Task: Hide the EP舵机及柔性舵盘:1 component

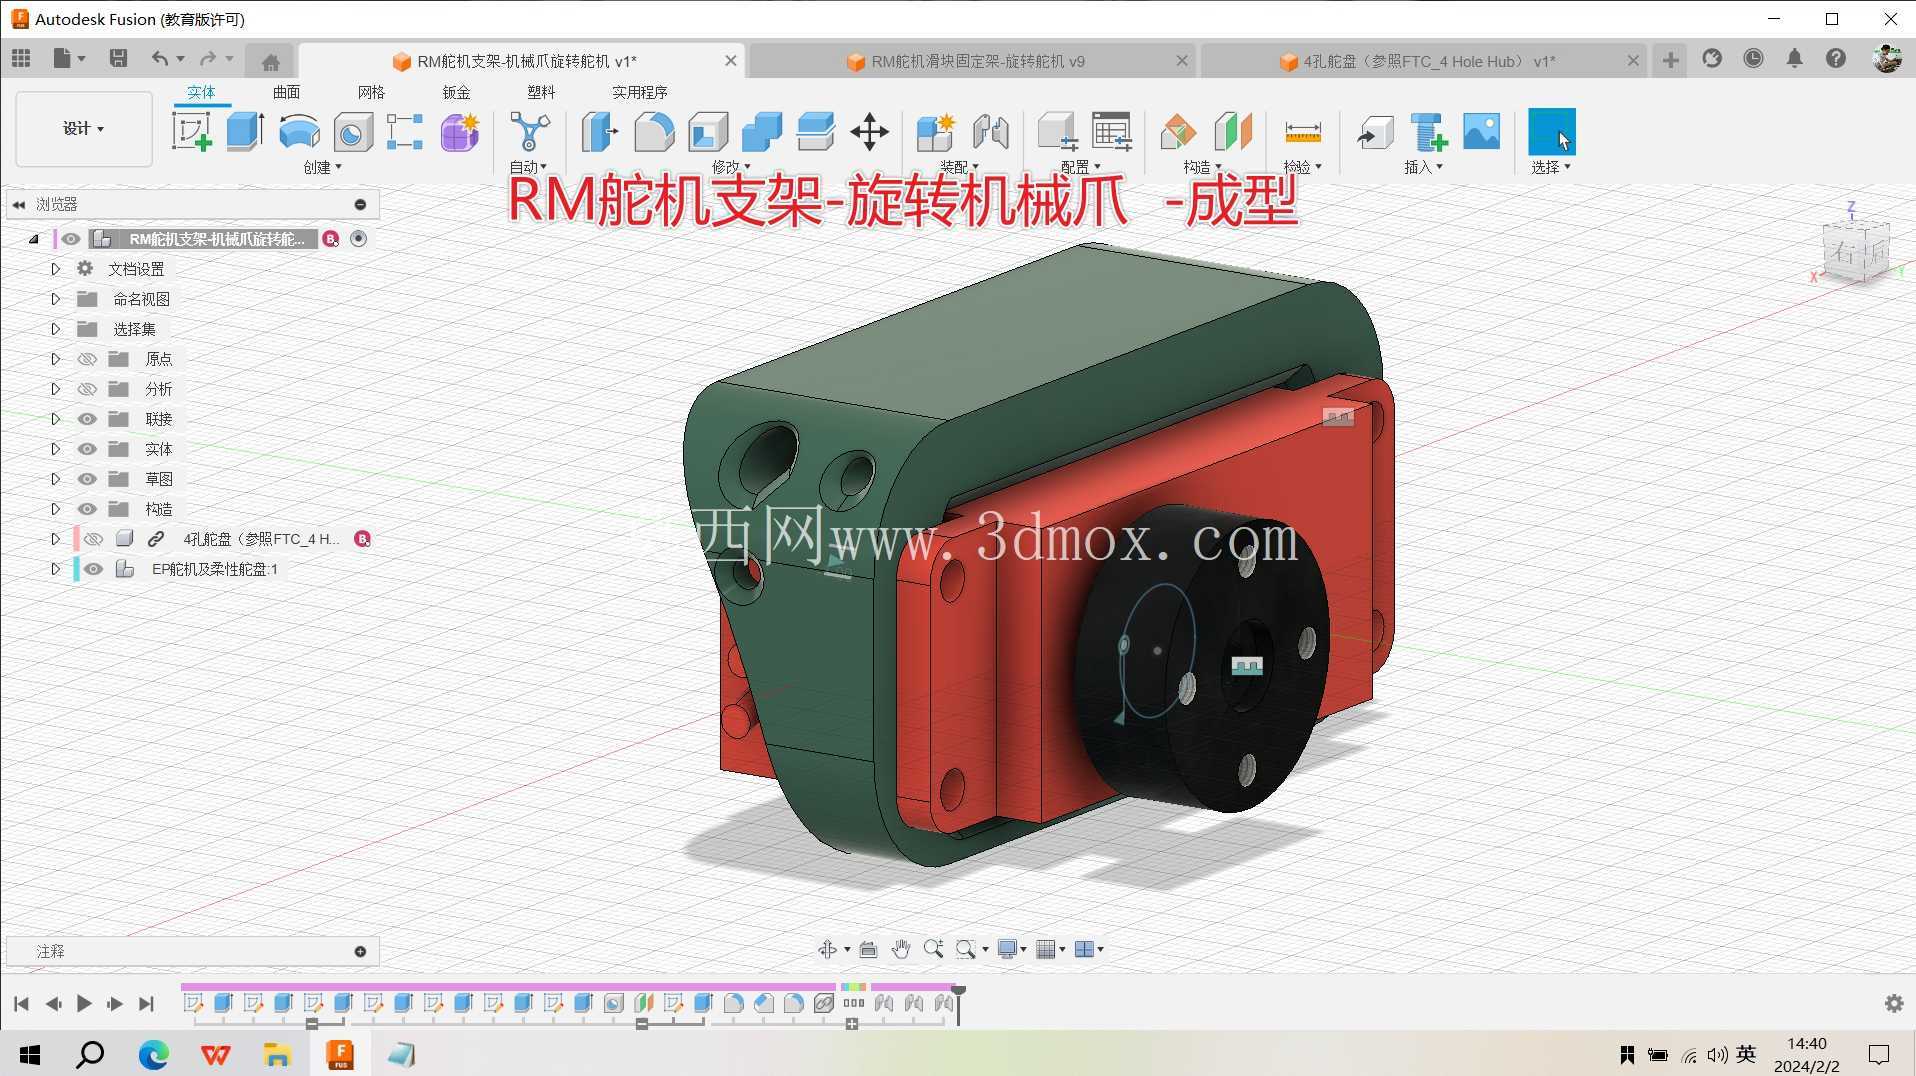Action: (x=93, y=569)
